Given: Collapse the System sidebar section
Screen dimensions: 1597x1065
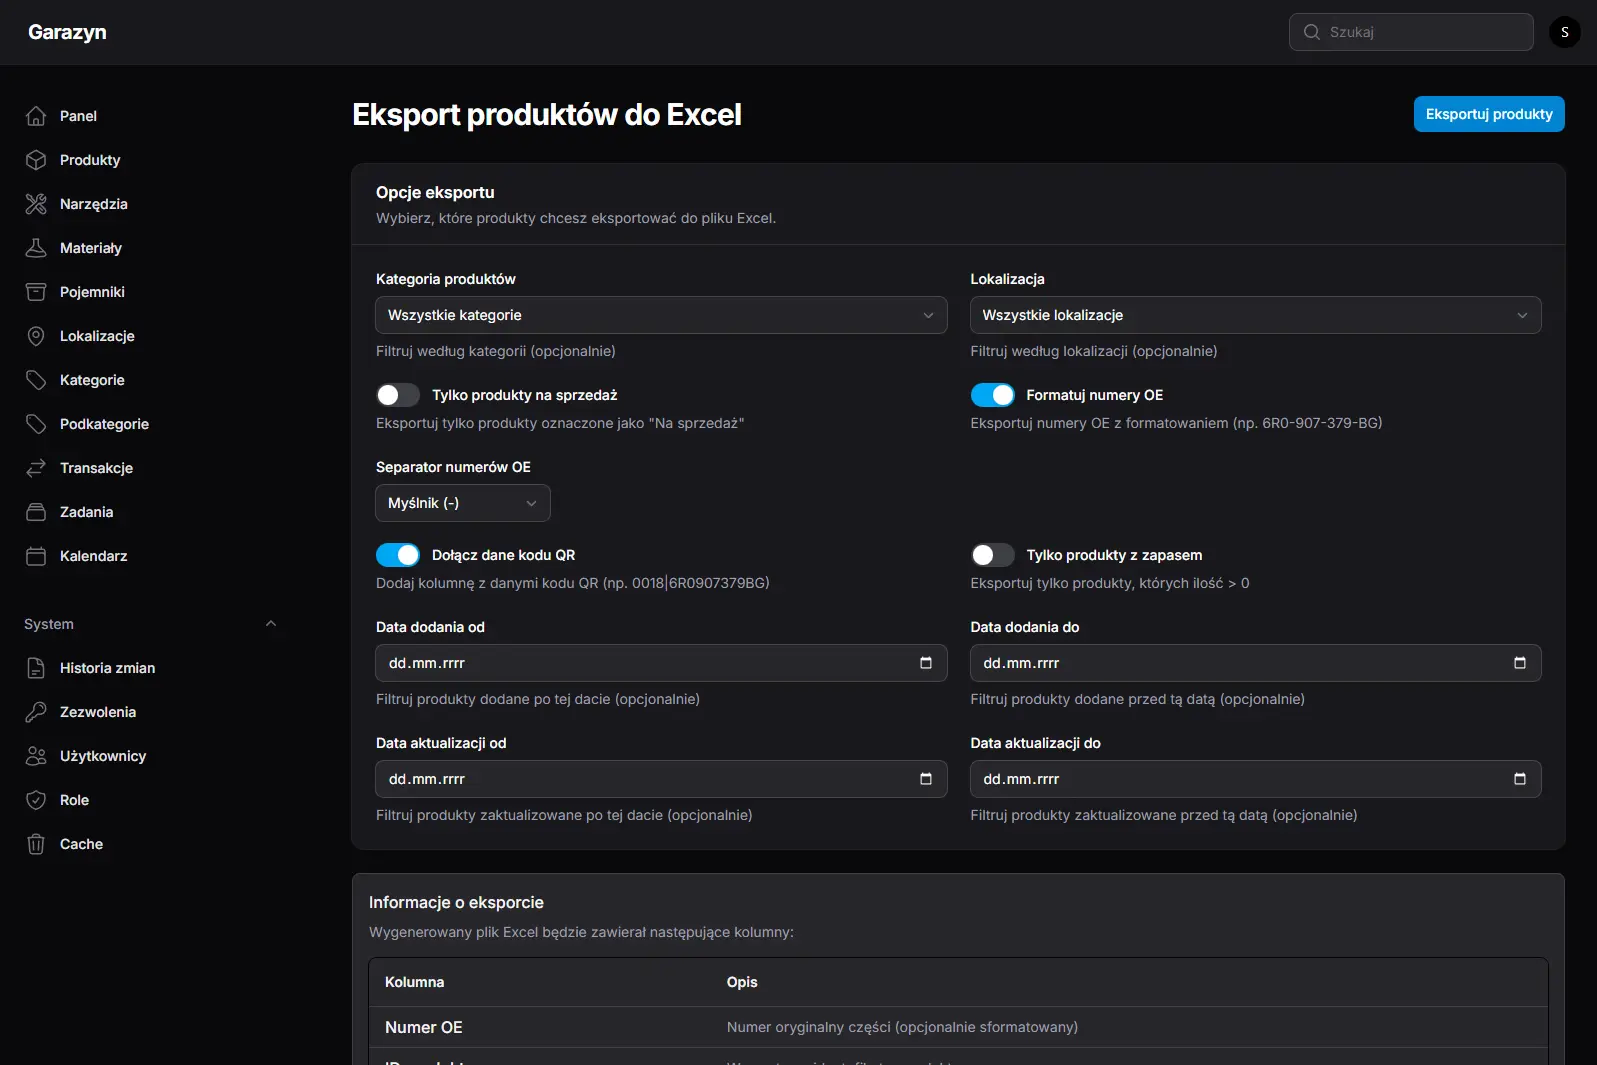Looking at the screenshot, I should (x=270, y=624).
